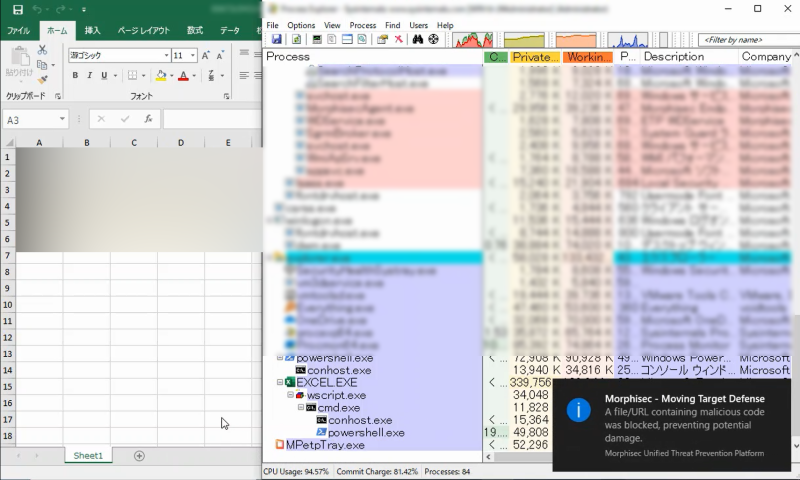This screenshot has height=480, width=800.
Task: Open the fill color dropdown arrow
Action: [x=171, y=76]
